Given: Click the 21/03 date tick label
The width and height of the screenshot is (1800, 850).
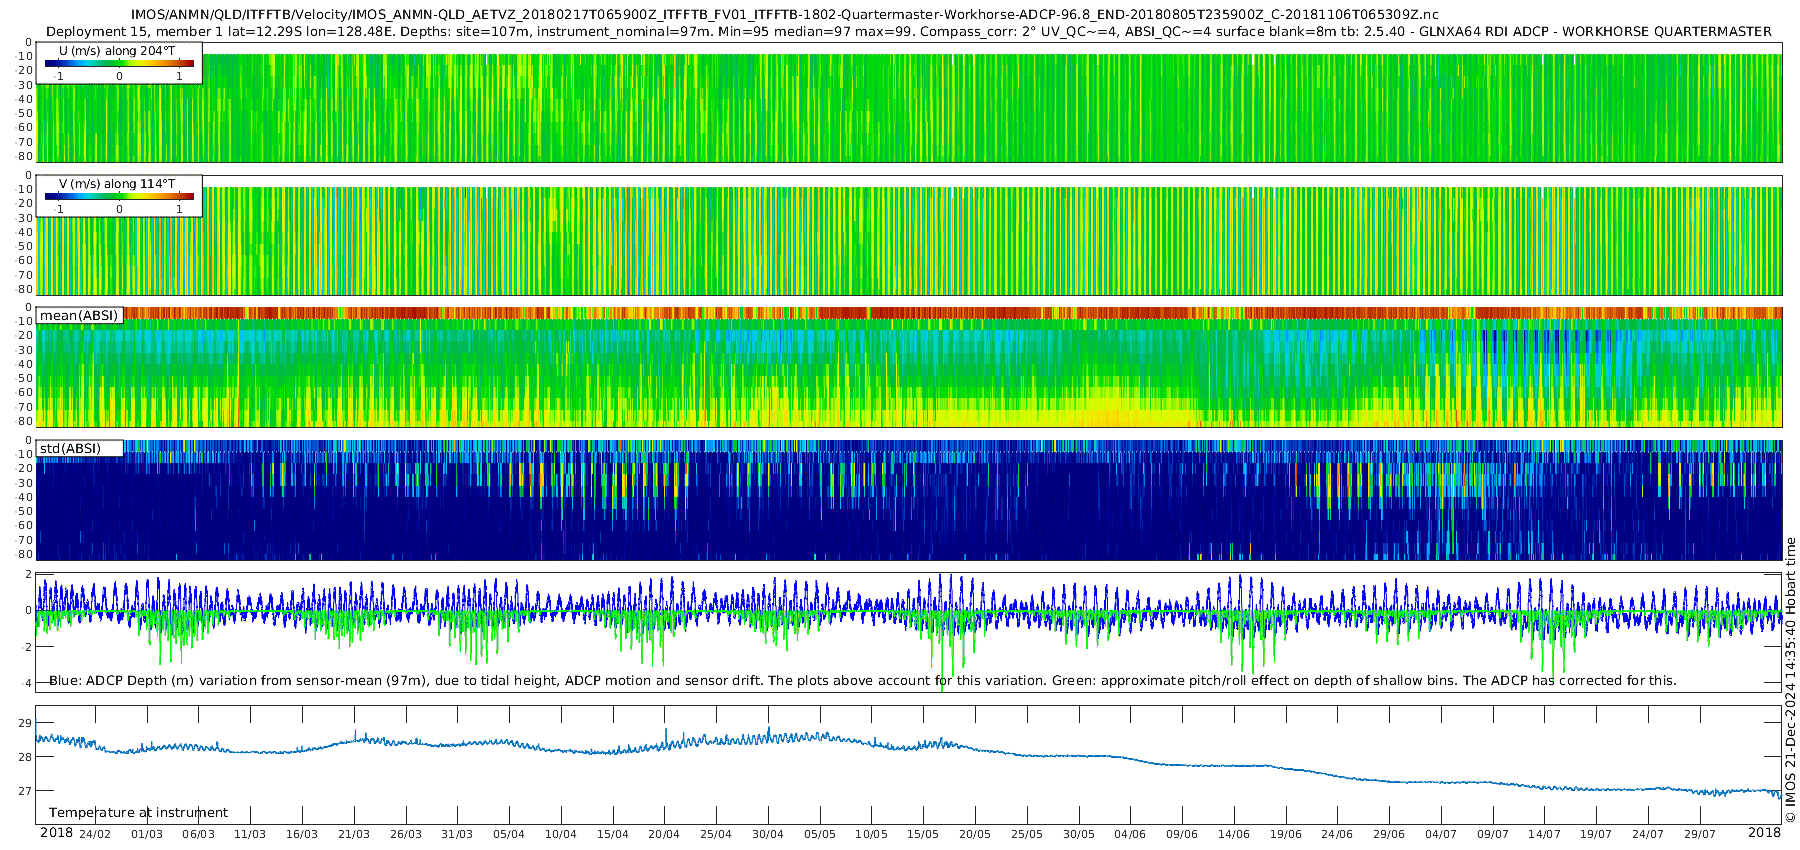Looking at the screenshot, I should tap(354, 834).
